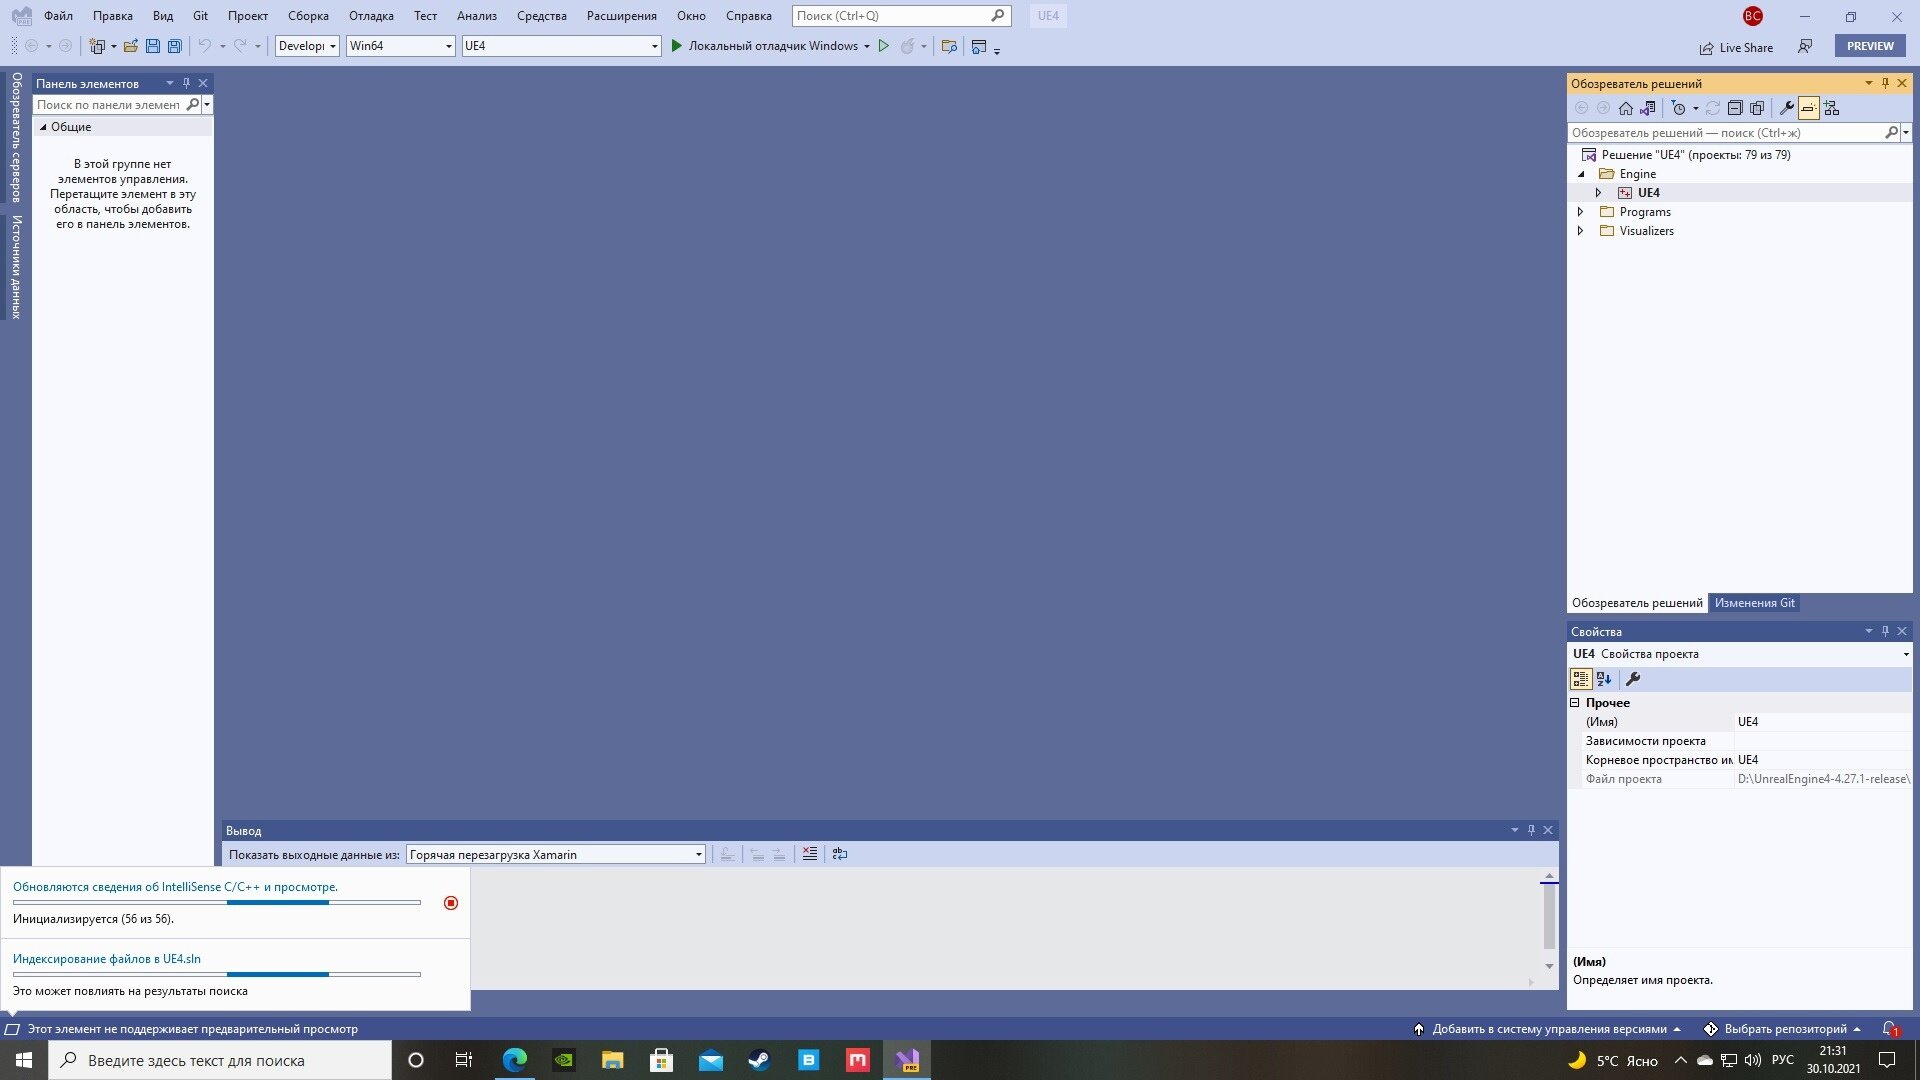Toggle word wrap in Output panel
1920x1080 pixels.
[x=839, y=854]
